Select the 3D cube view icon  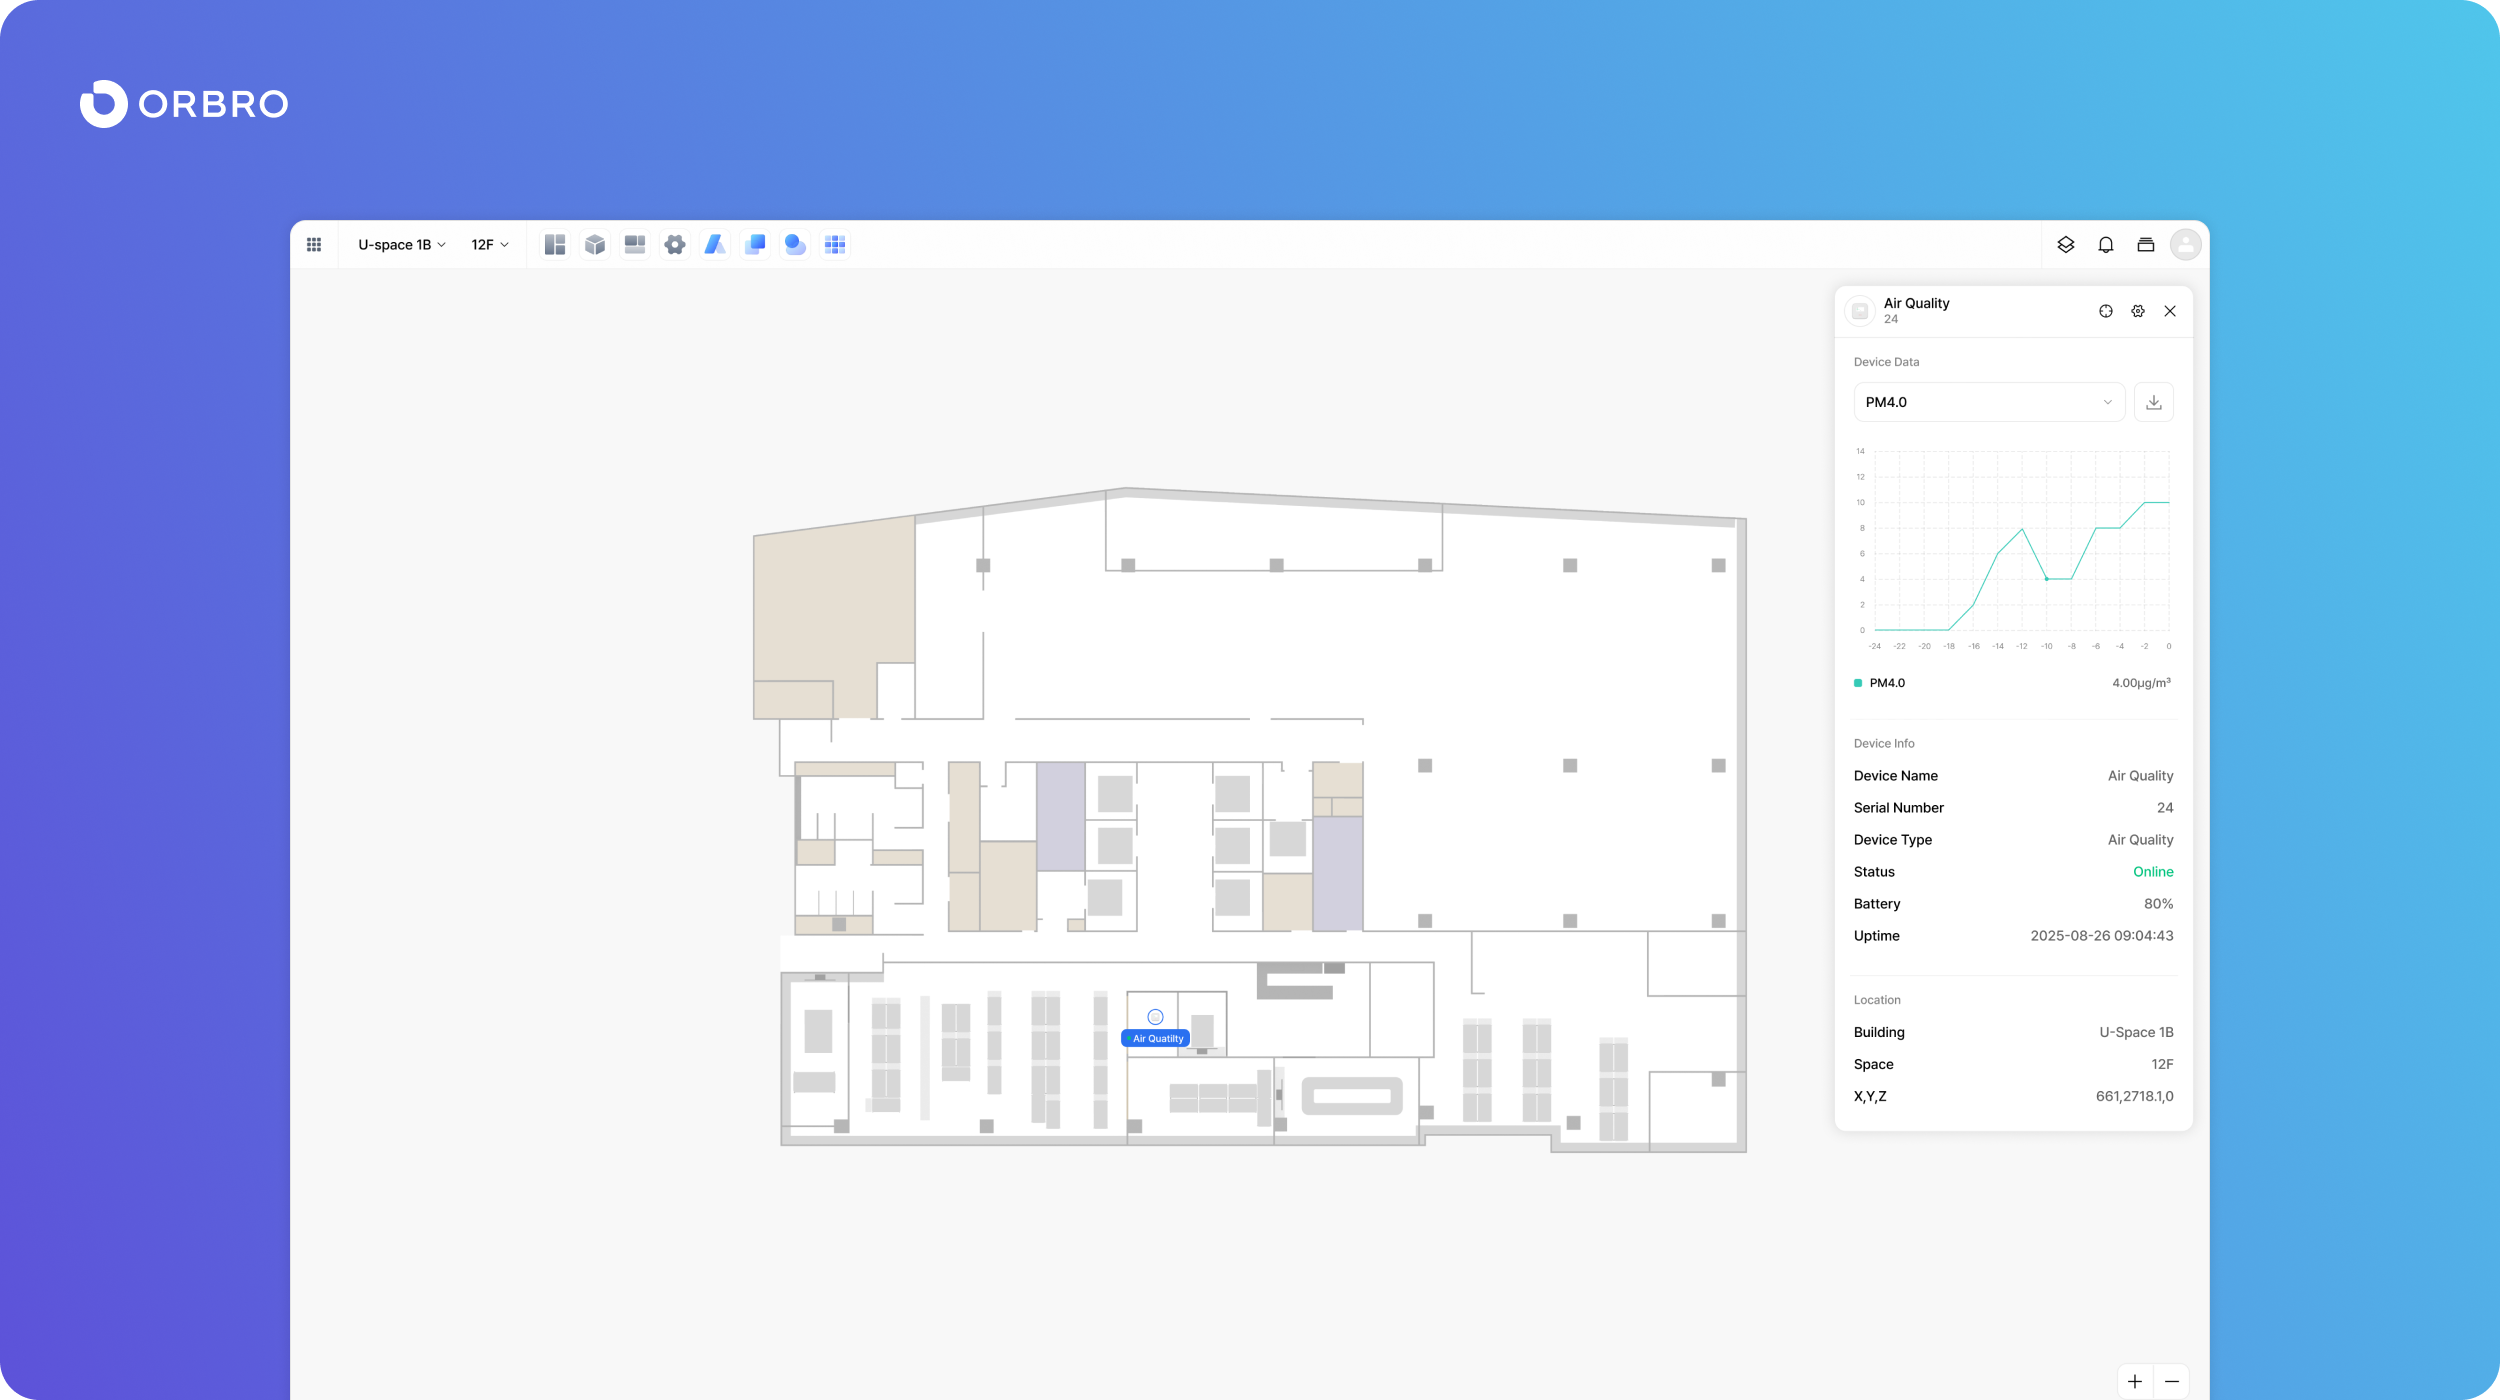coord(595,245)
